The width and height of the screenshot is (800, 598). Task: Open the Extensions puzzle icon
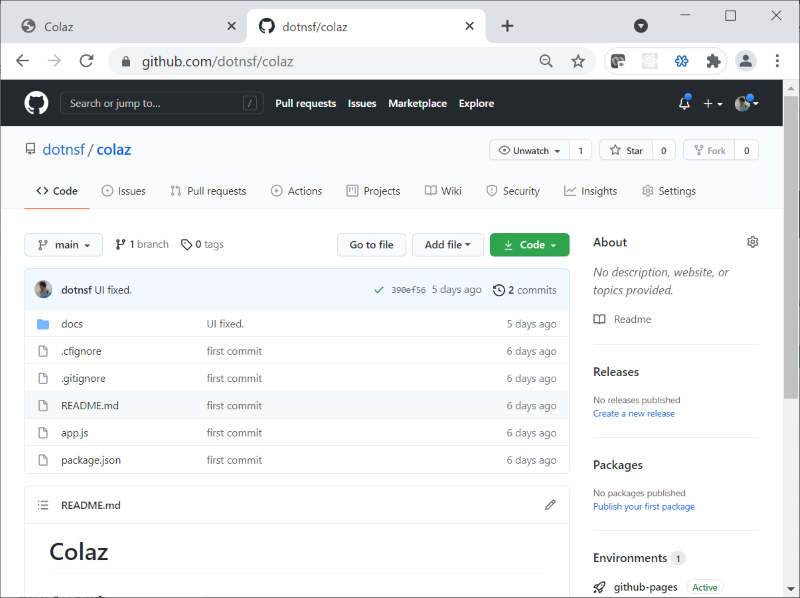pyautogui.click(x=713, y=61)
